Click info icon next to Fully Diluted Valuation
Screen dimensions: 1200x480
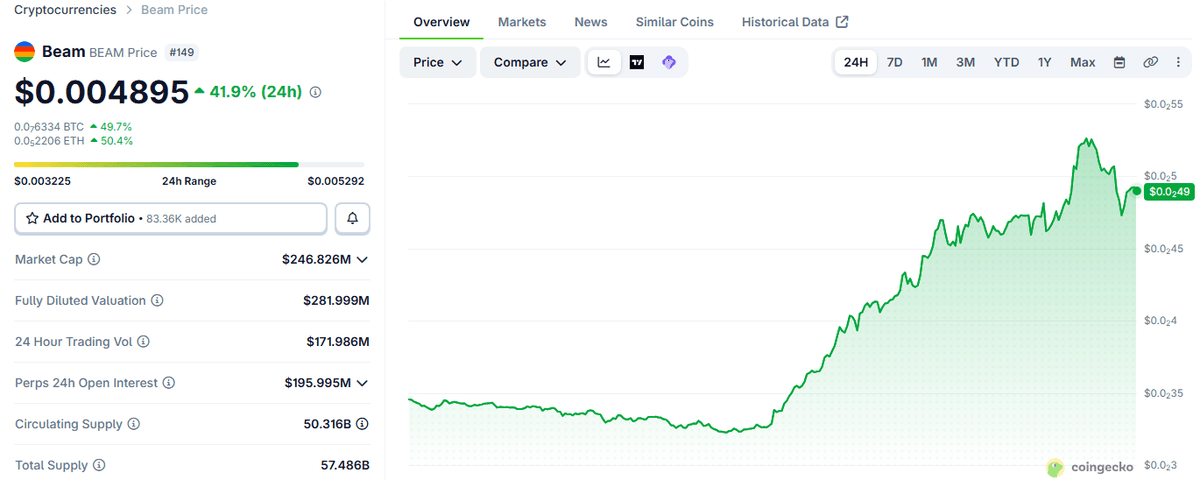[x=157, y=300]
